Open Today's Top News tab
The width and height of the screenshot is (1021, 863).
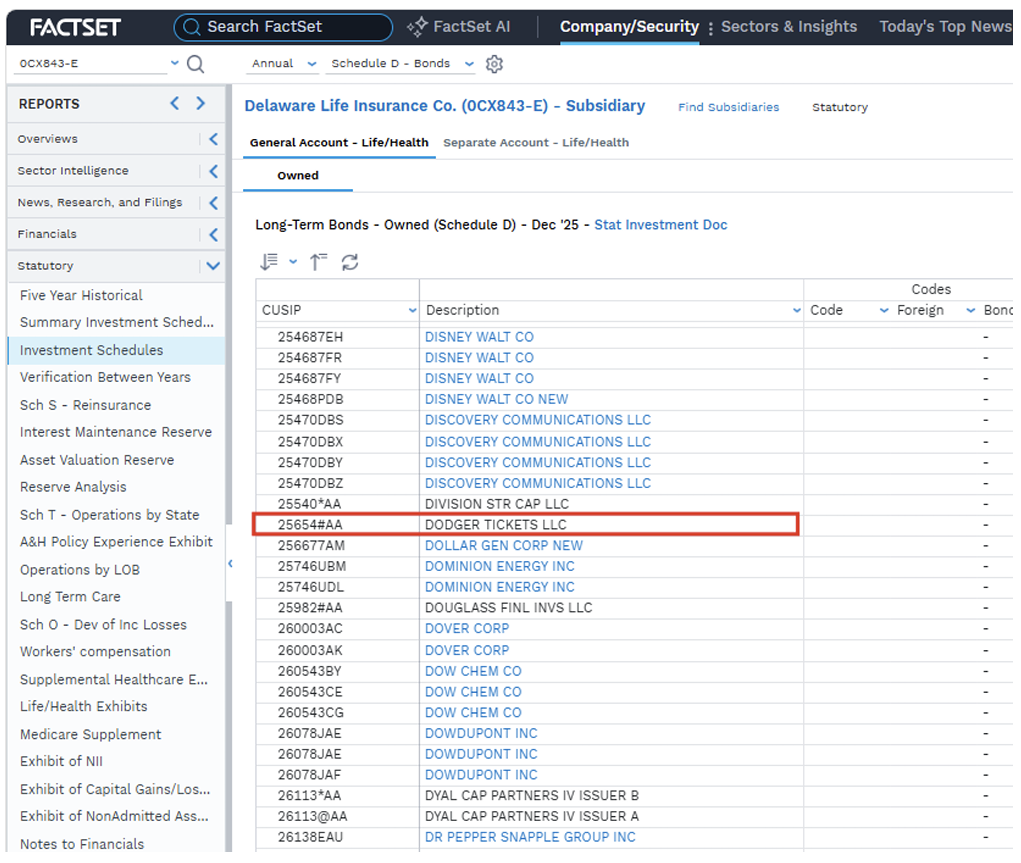tap(945, 27)
